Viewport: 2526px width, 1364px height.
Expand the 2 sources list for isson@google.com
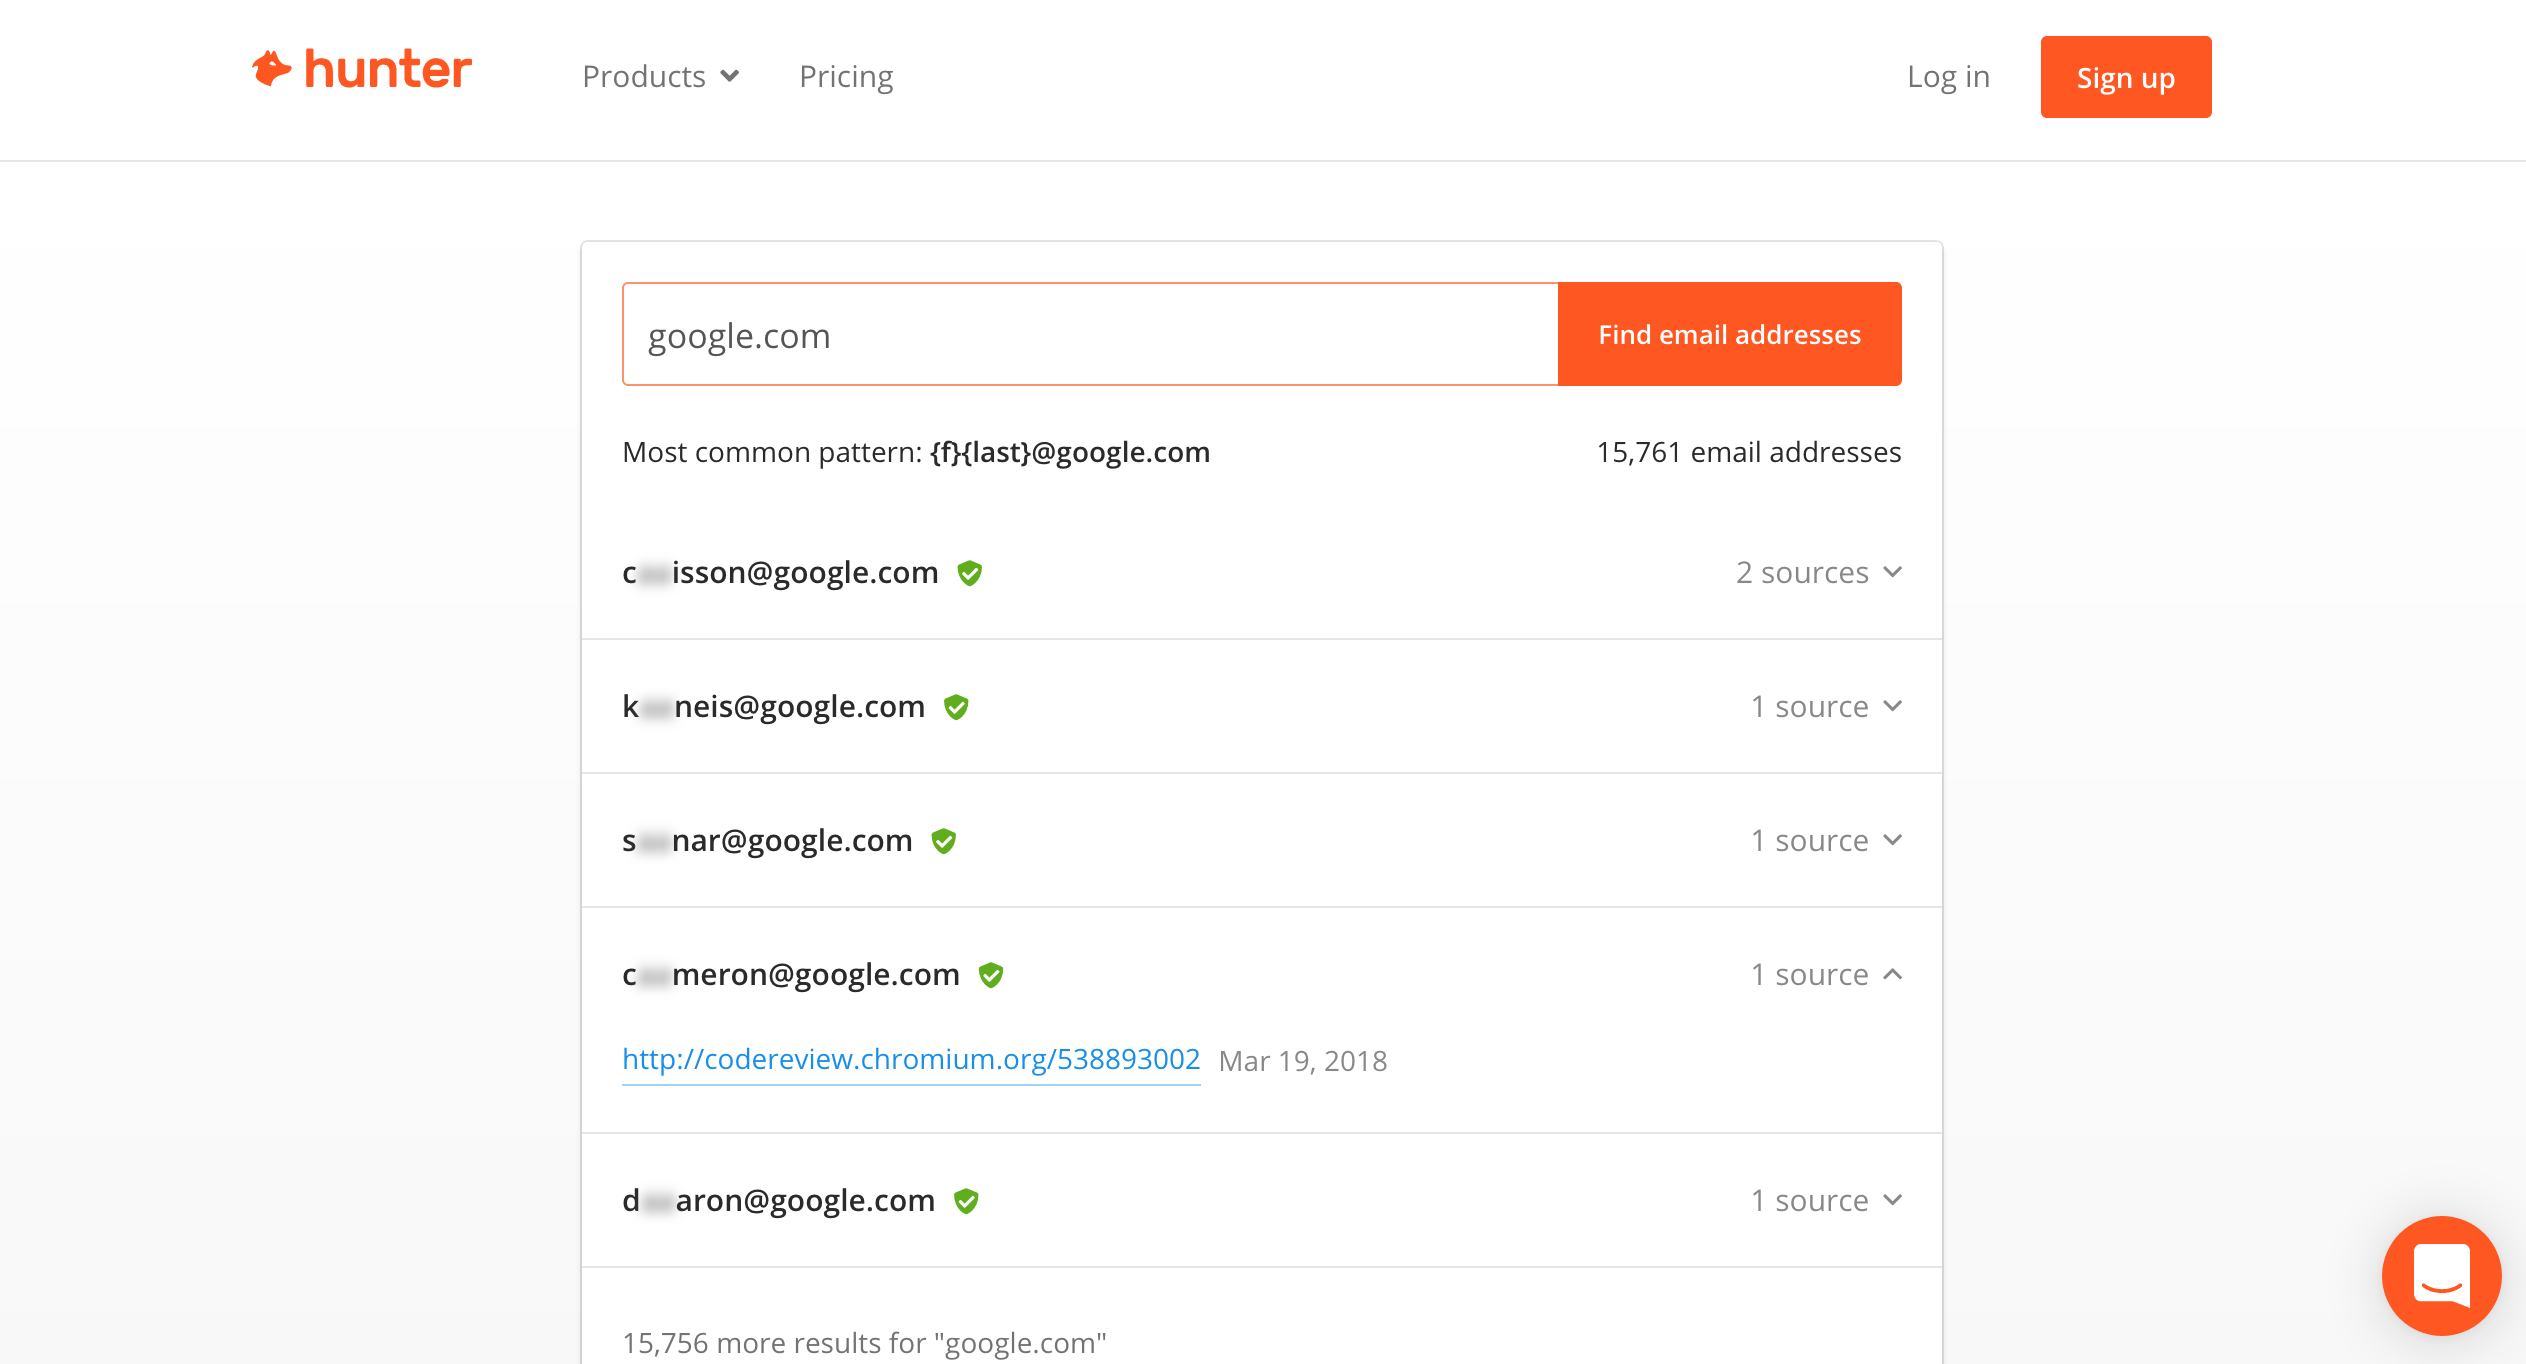pyautogui.click(x=1818, y=572)
